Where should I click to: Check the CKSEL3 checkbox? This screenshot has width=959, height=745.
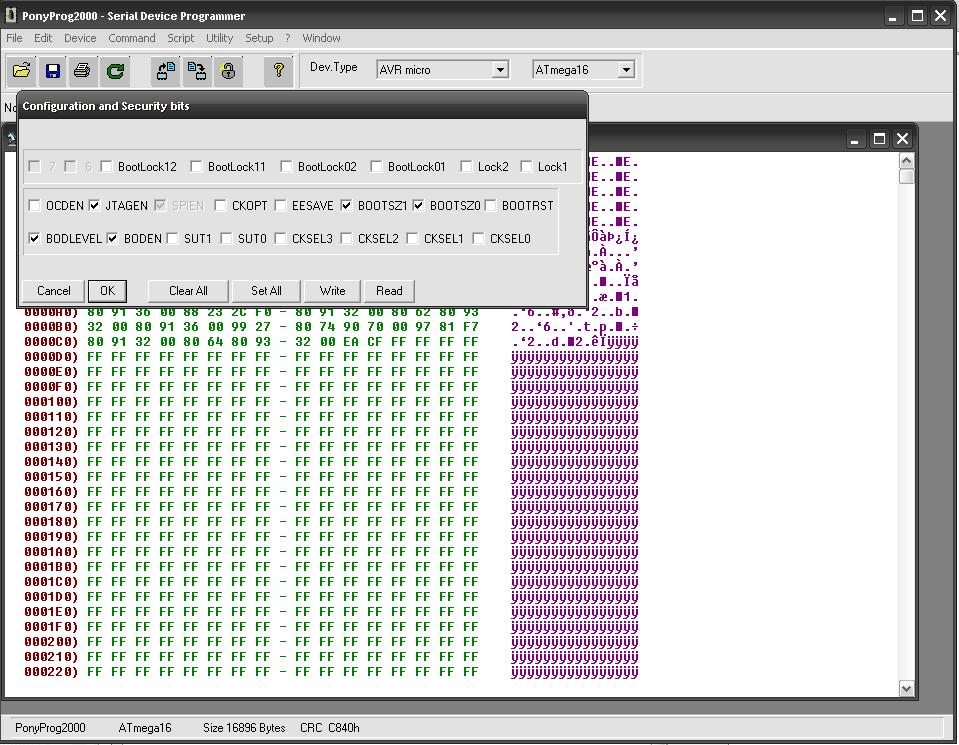click(x=280, y=239)
